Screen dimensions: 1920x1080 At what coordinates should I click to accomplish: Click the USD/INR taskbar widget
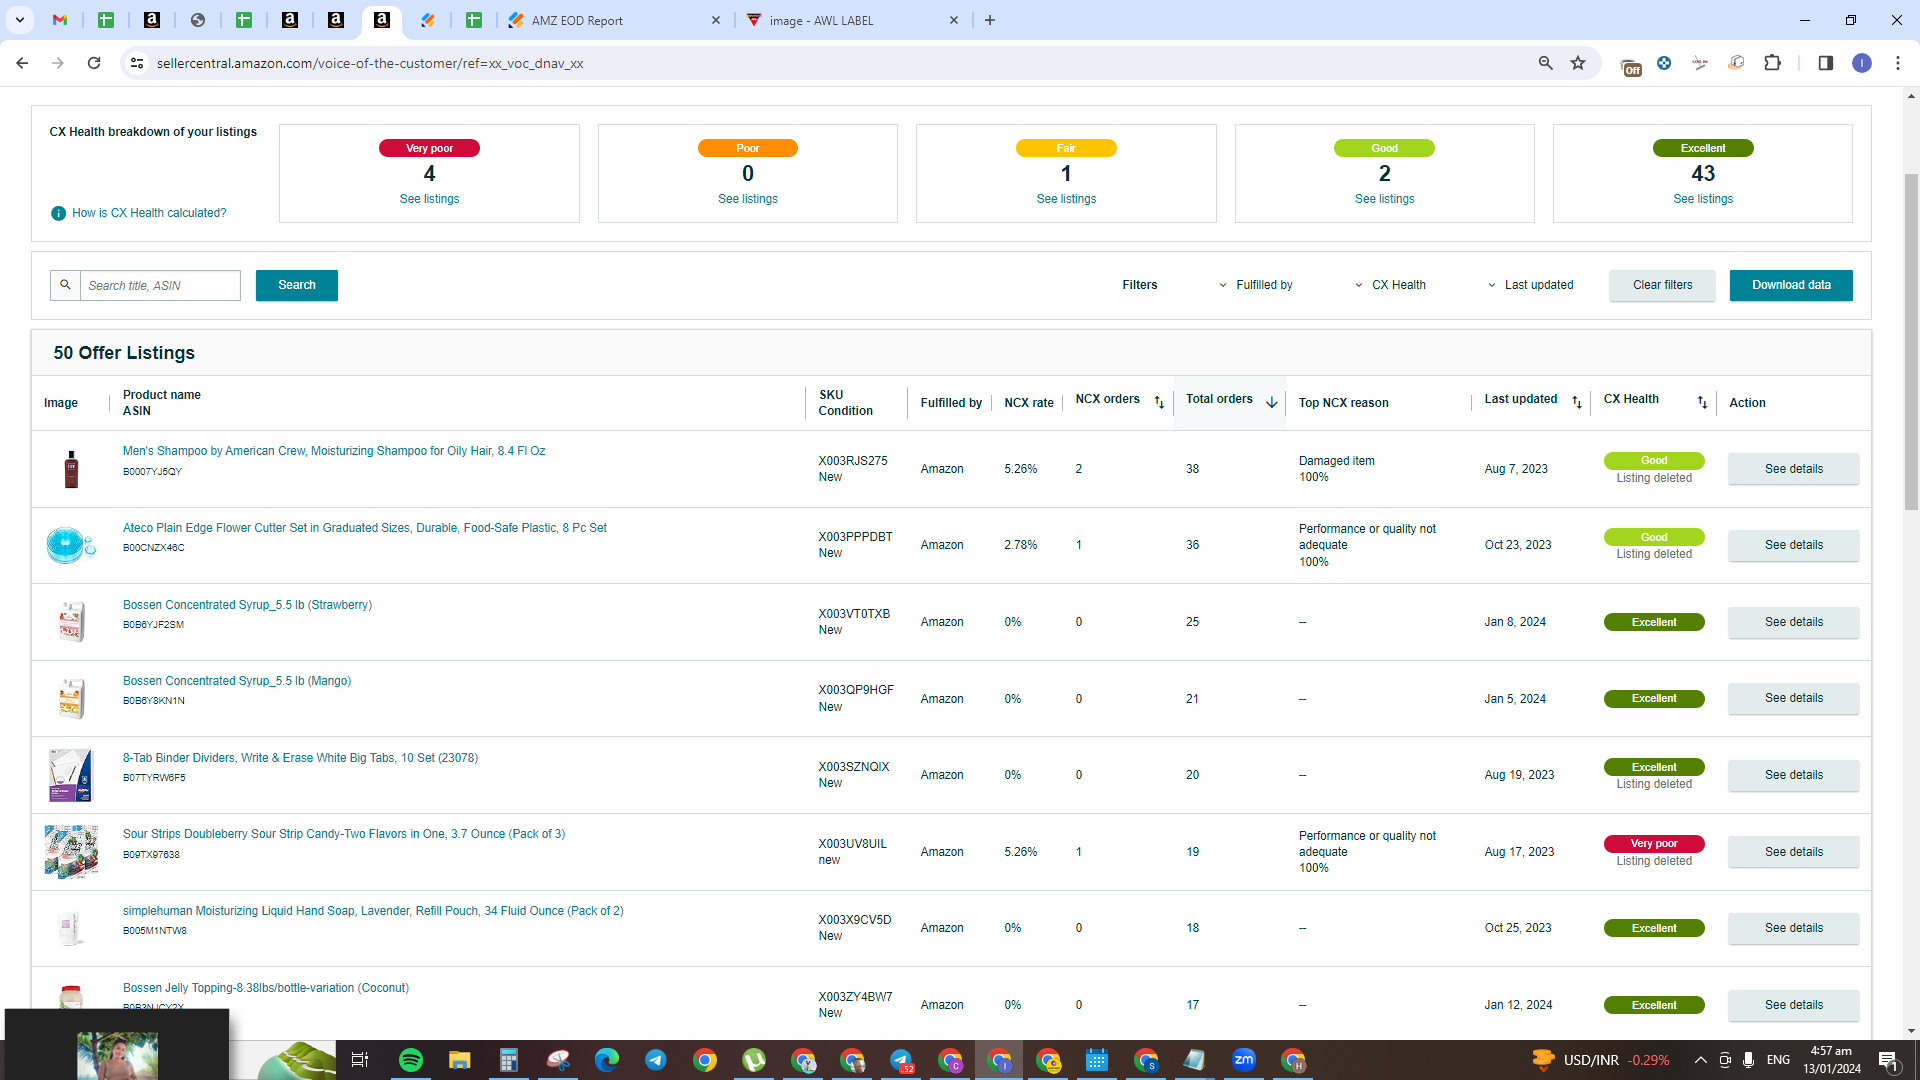(x=1601, y=1060)
